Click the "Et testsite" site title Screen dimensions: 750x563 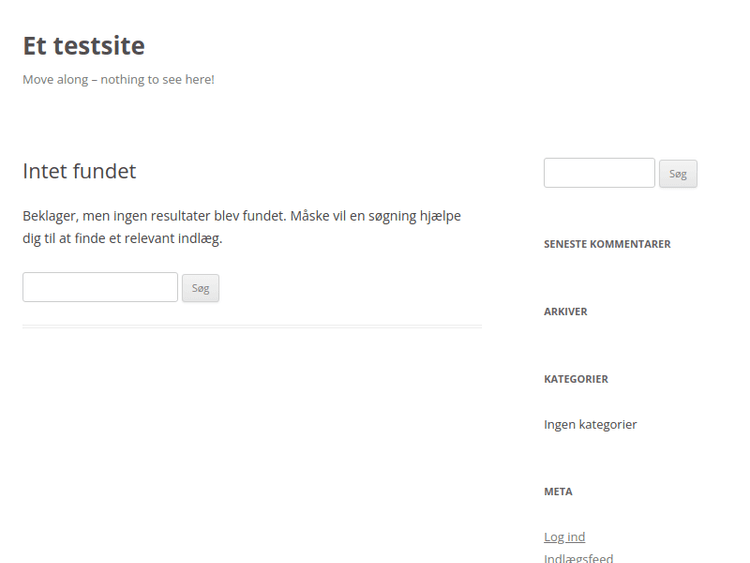(84, 46)
